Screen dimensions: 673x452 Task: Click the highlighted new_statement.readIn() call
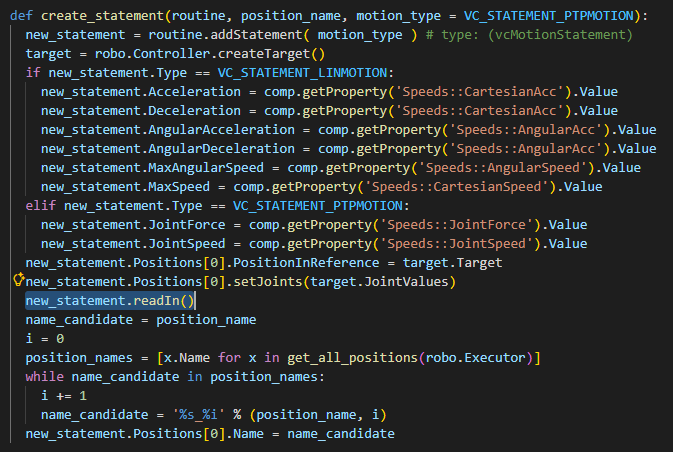(x=111, y=300)
